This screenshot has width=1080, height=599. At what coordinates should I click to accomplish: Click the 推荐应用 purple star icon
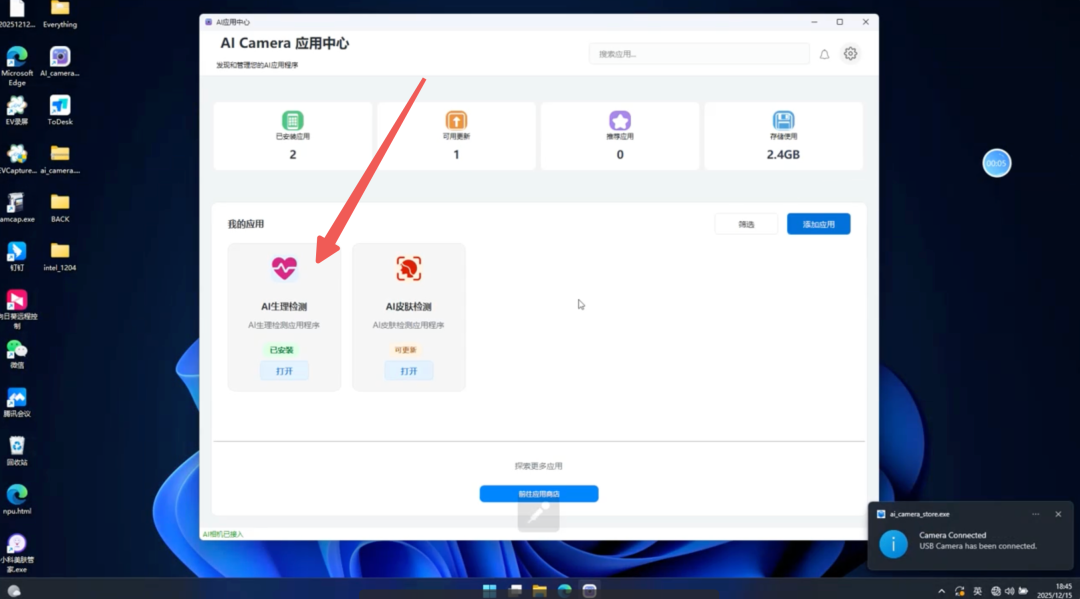(x=620, y=120)
